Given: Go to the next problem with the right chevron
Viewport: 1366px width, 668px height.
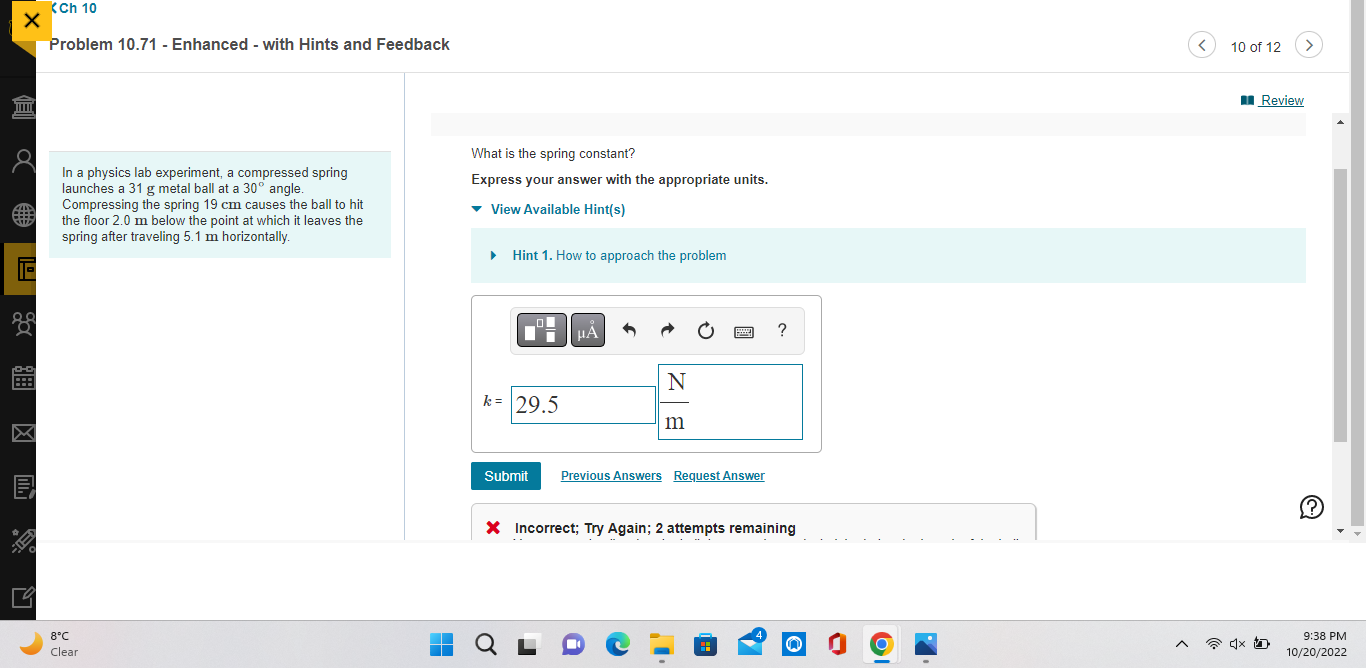Looking at the screenshot, I should 1308,44.
